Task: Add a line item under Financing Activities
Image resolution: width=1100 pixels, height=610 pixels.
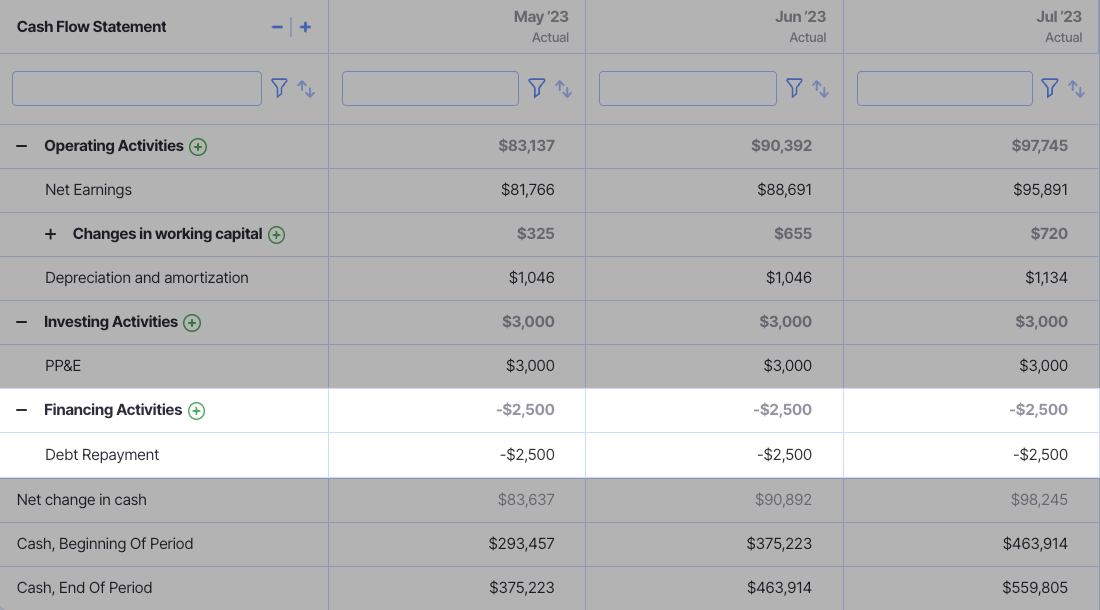Action: pyautogui.click(x=196, y=410)
